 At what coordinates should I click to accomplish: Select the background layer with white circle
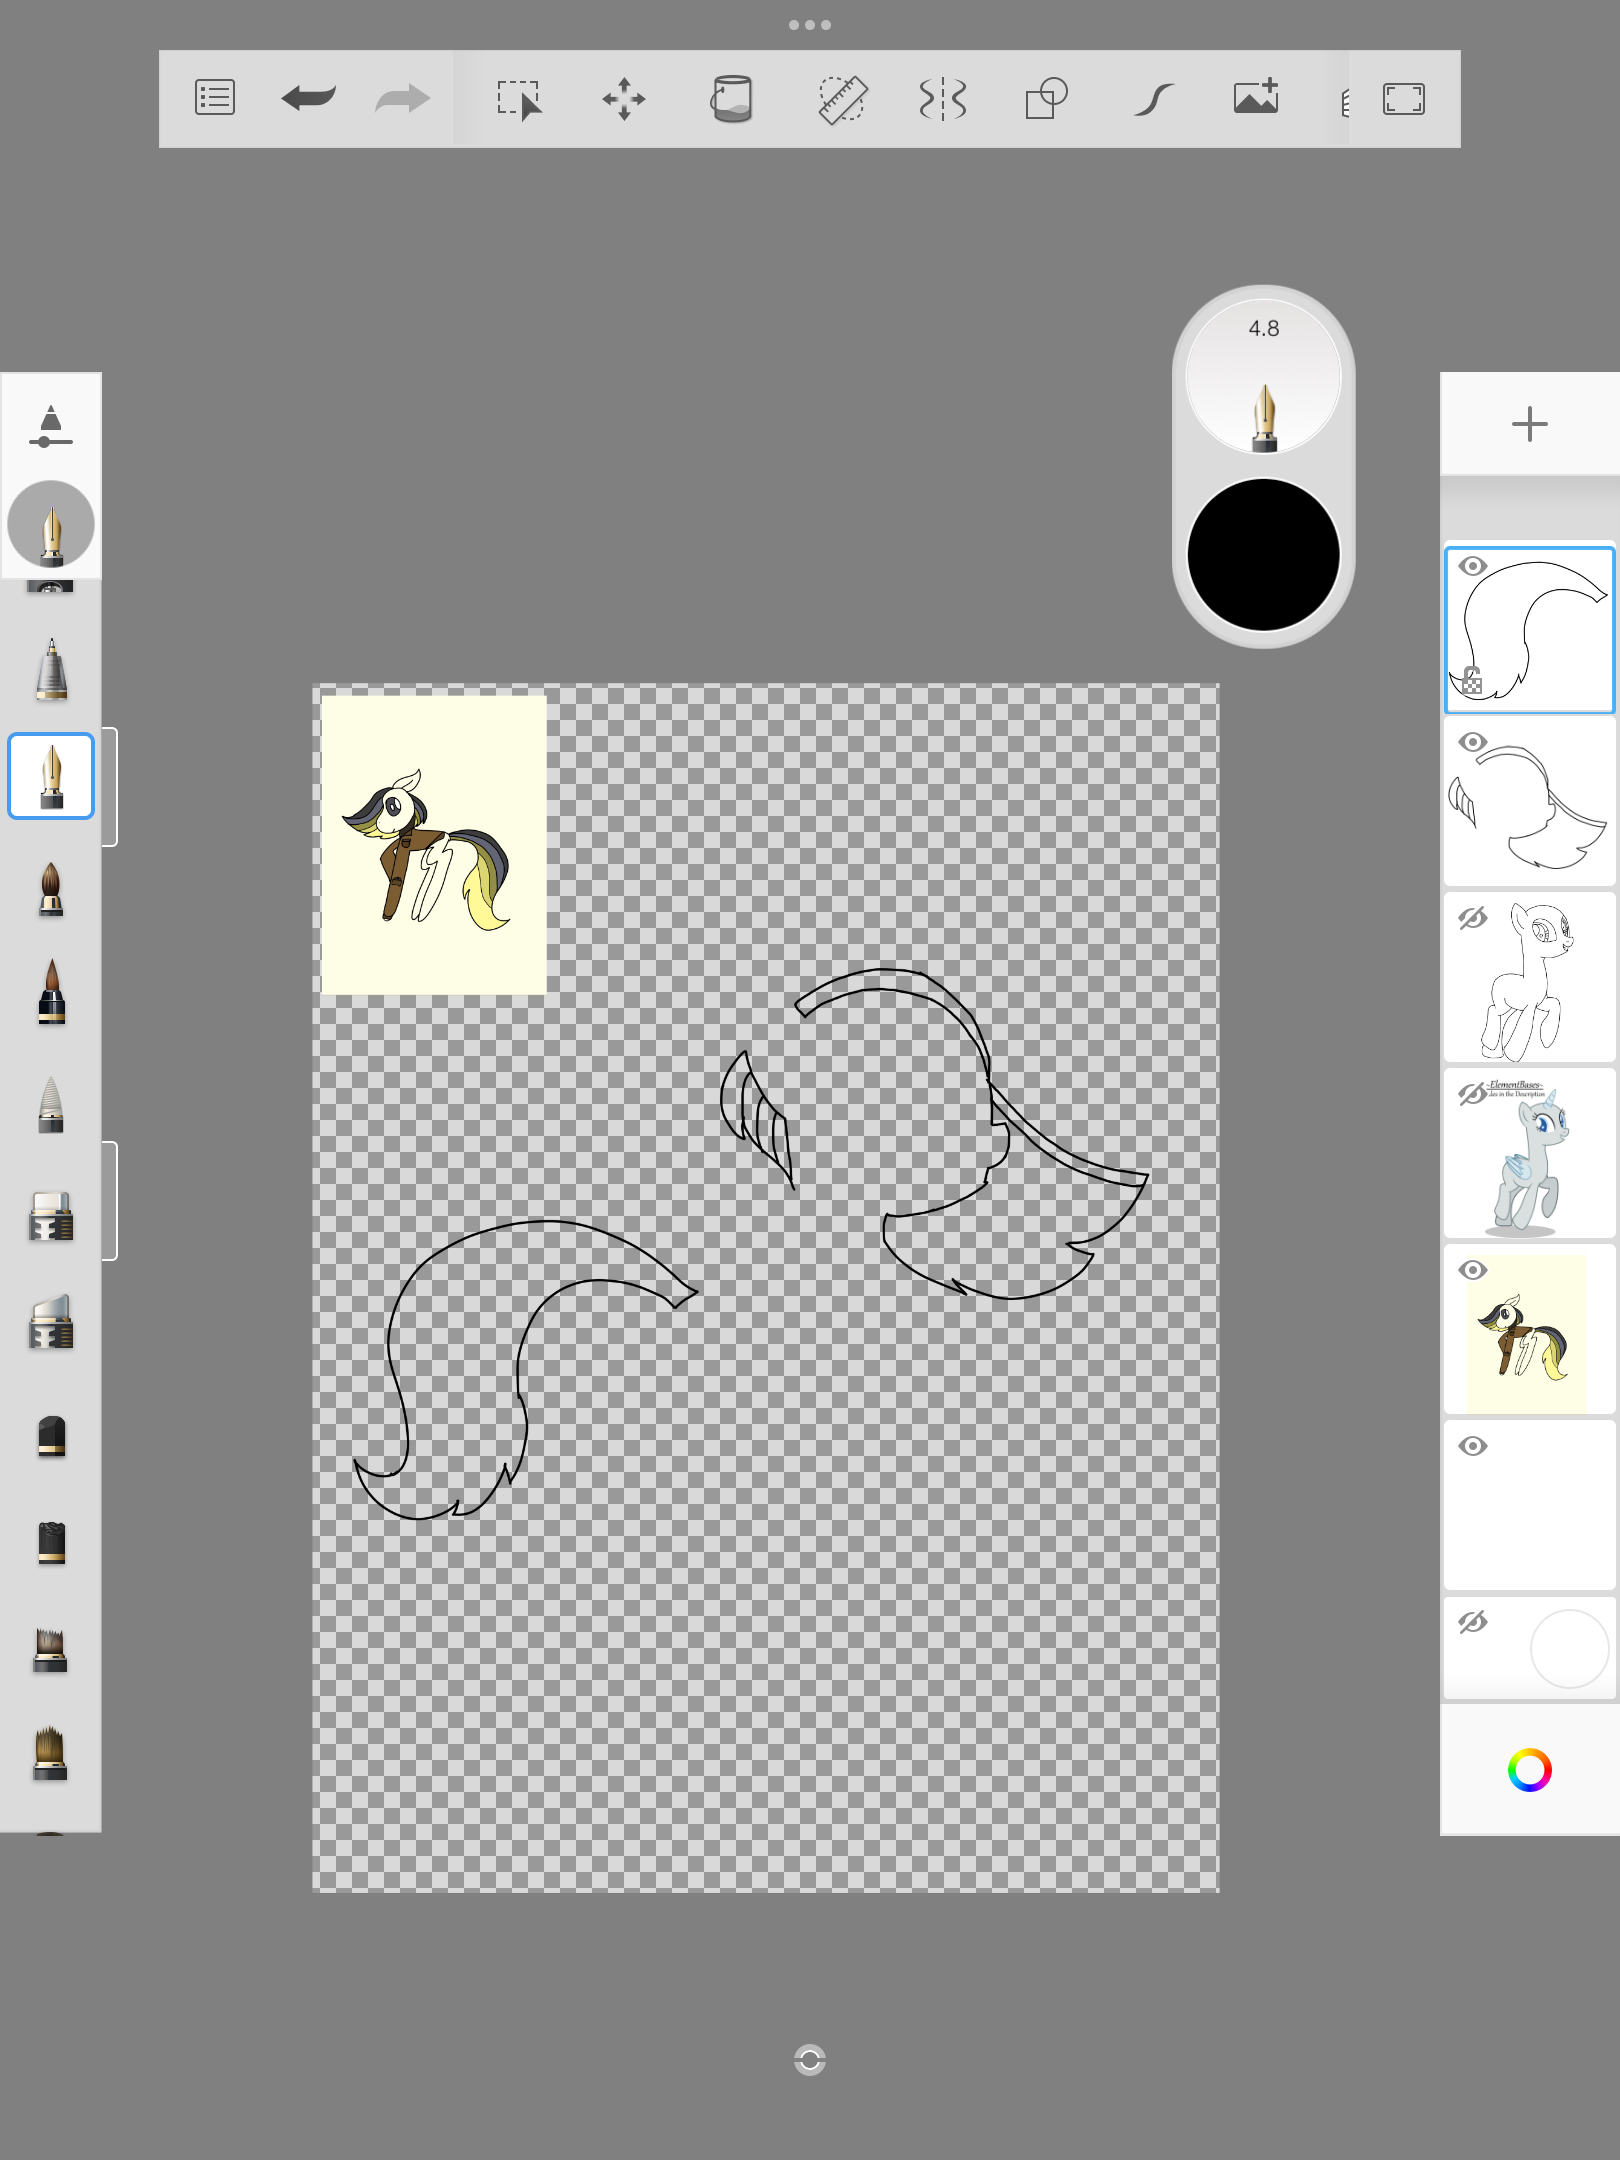[1530, 1648]
